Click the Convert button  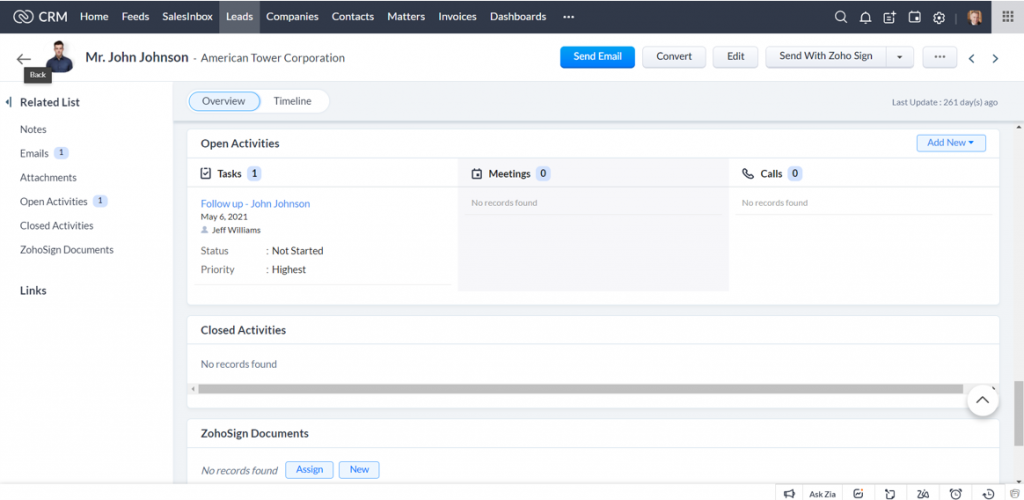coord(674,57)
